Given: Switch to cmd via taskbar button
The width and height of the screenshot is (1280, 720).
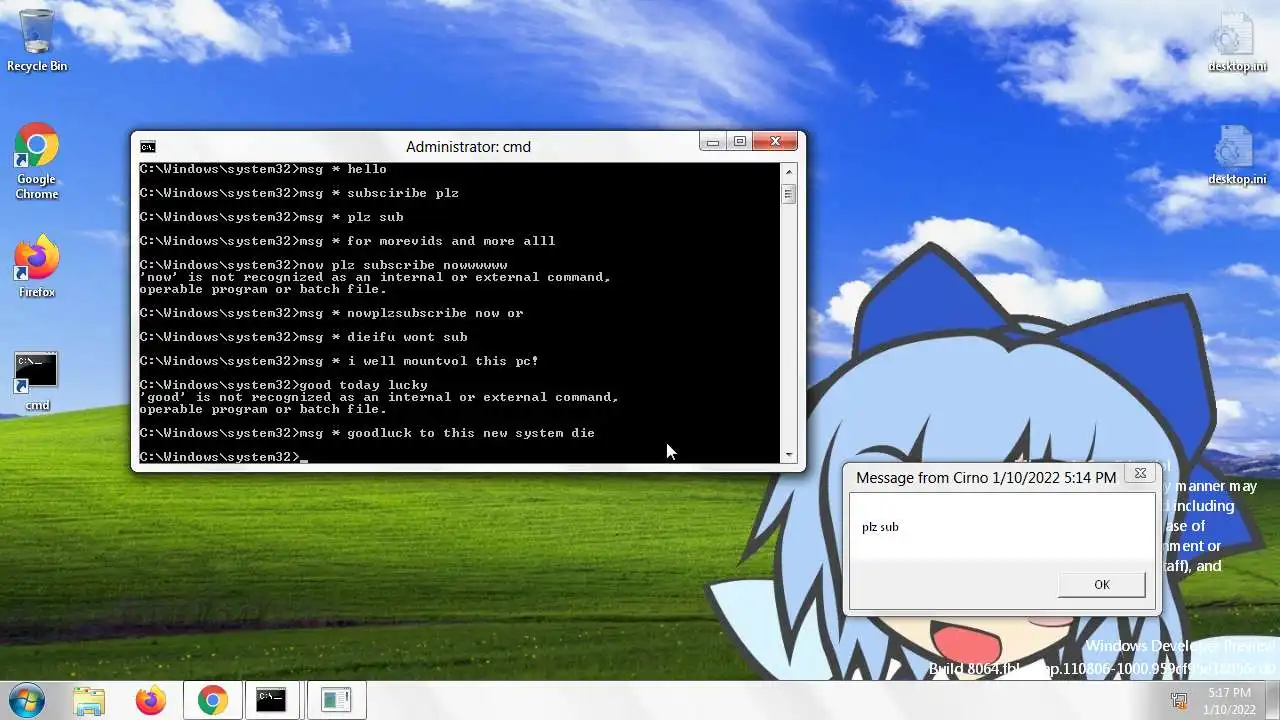Looking at the screenshot, I should coord(272,700).
